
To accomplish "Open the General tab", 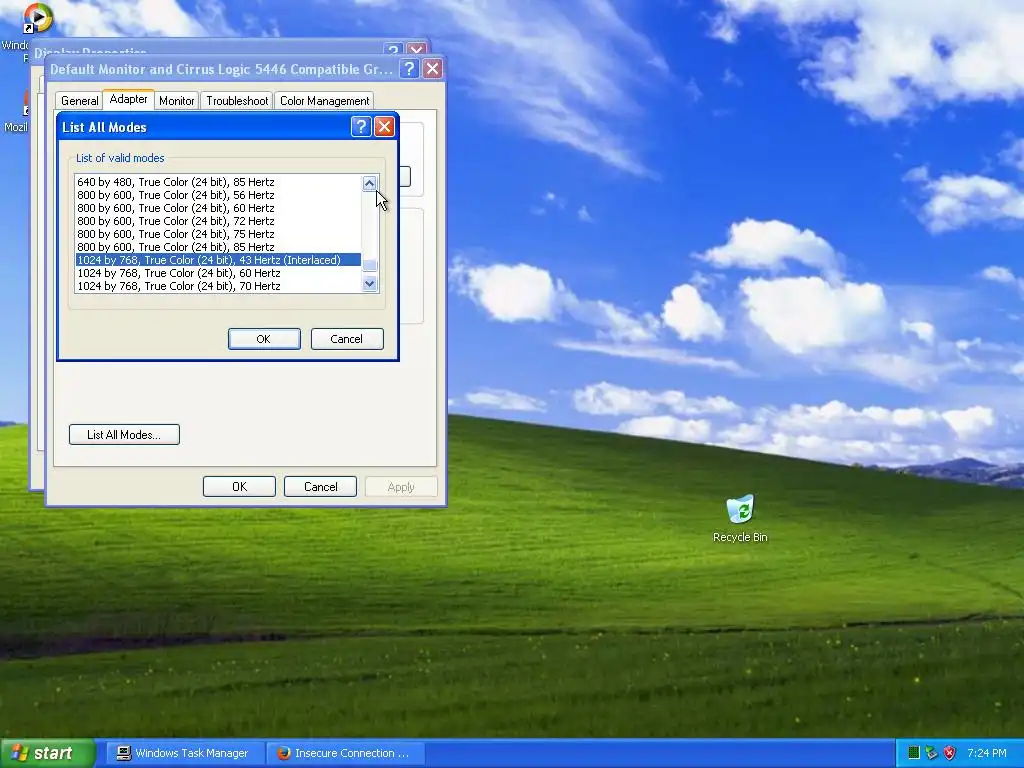I will [80, 101].
